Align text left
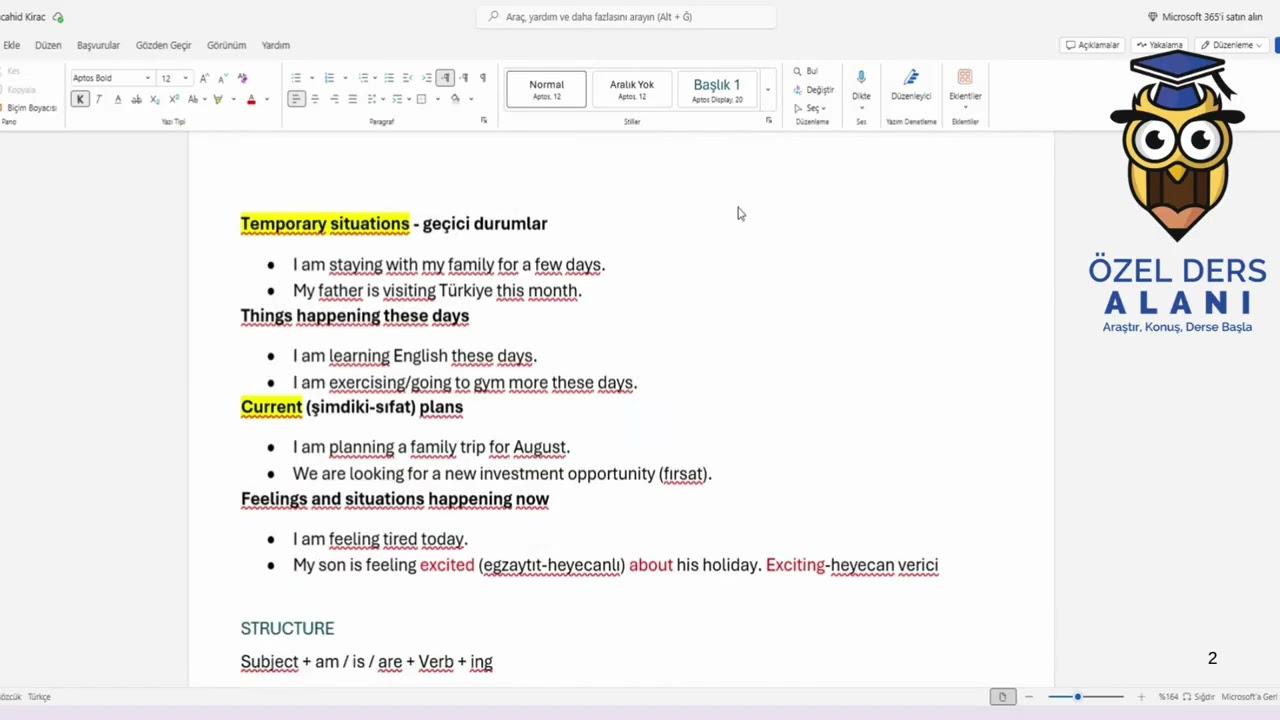The height and width of the screenshot is (720, 1280). click(296, 99)
